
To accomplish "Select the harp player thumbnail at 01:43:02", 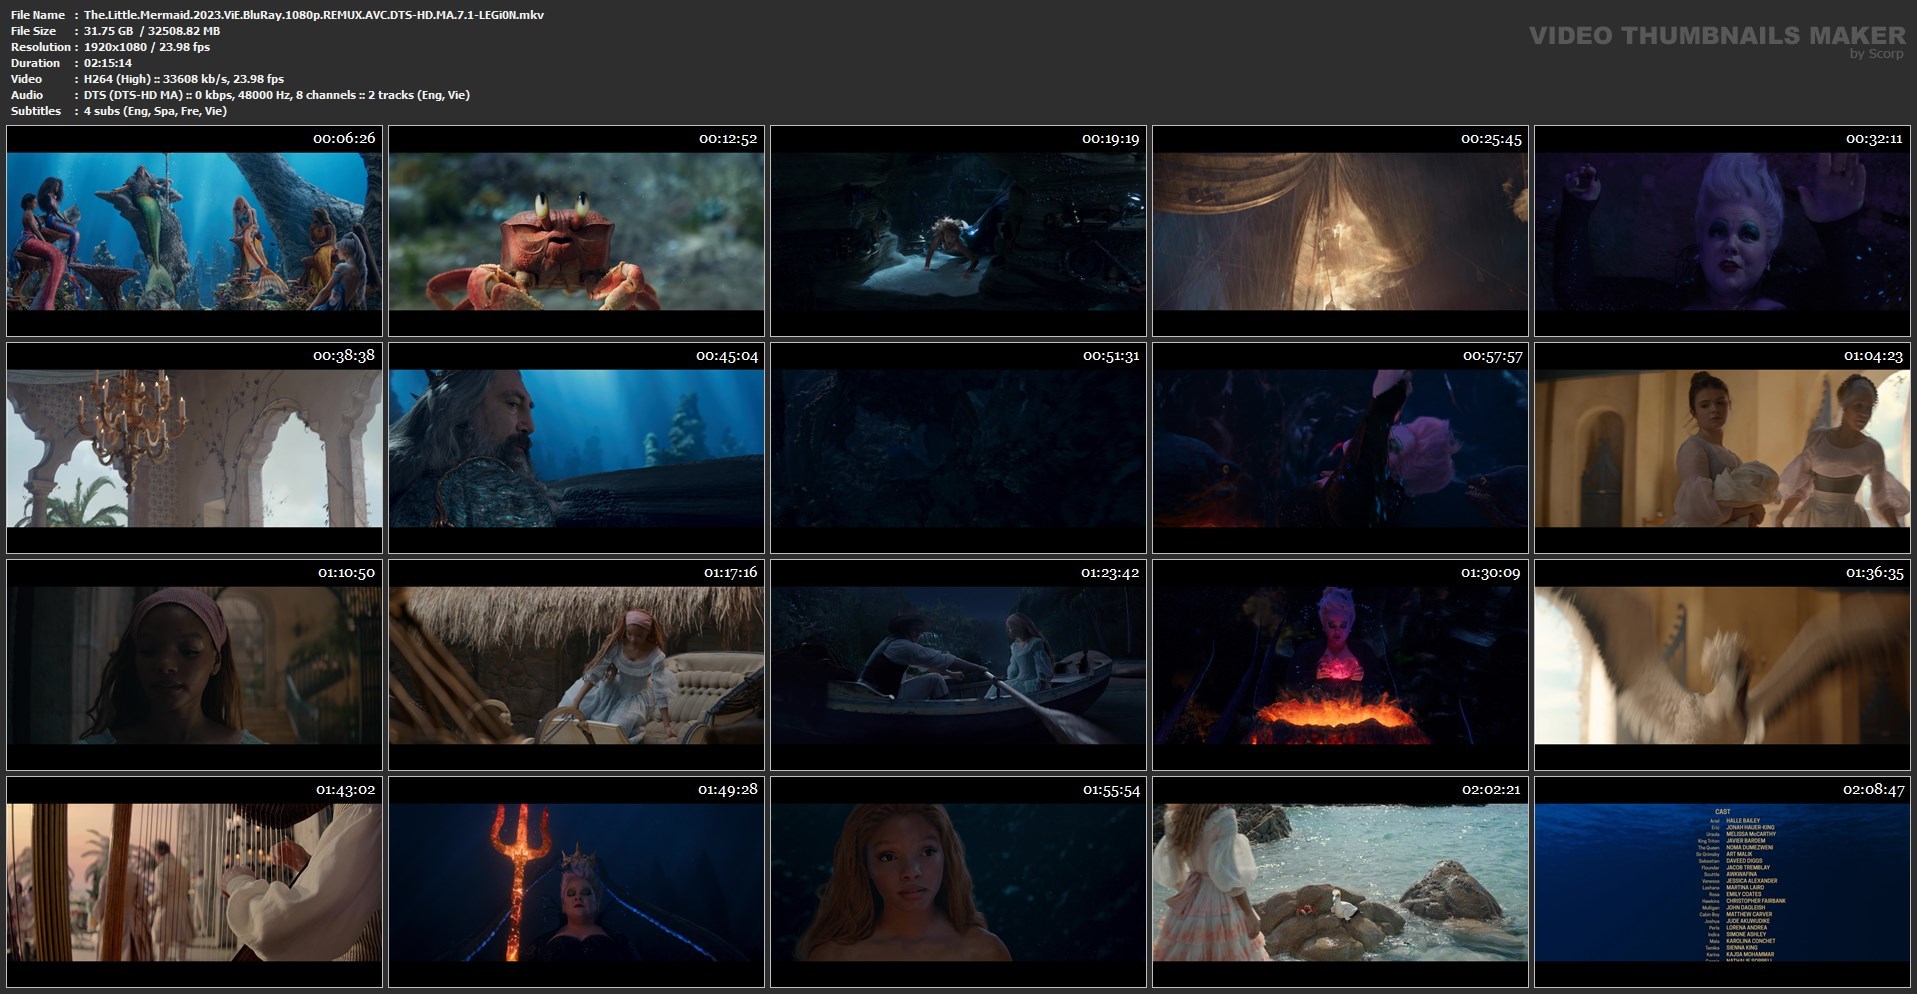I will pos(194,882).
